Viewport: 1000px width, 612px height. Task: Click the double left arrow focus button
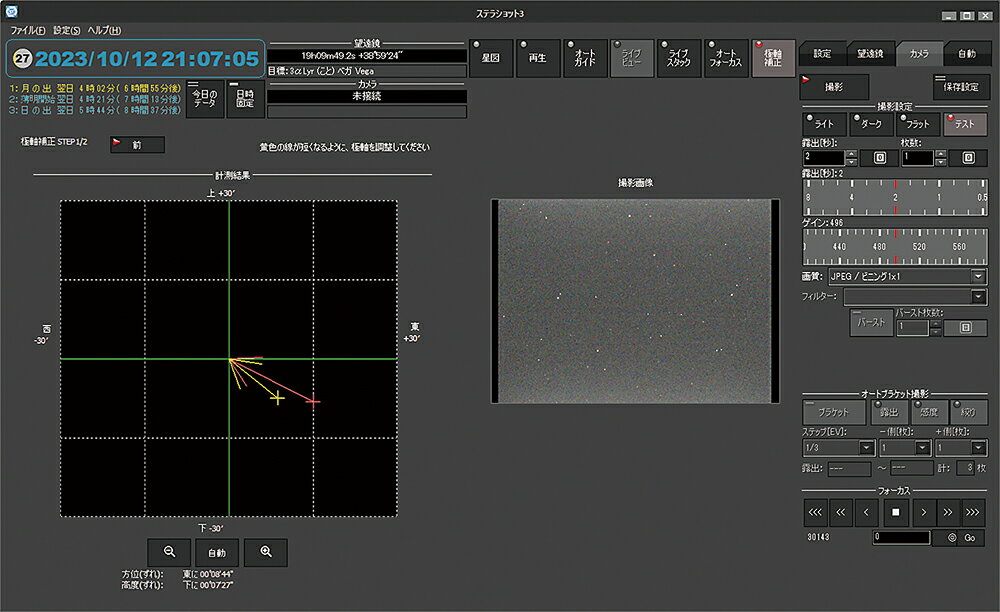tap(842, 513)
